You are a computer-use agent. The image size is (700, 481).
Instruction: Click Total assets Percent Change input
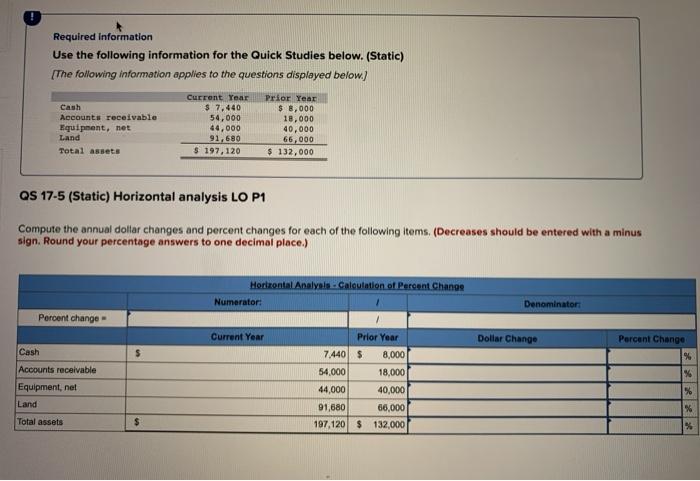pos(645,426)
